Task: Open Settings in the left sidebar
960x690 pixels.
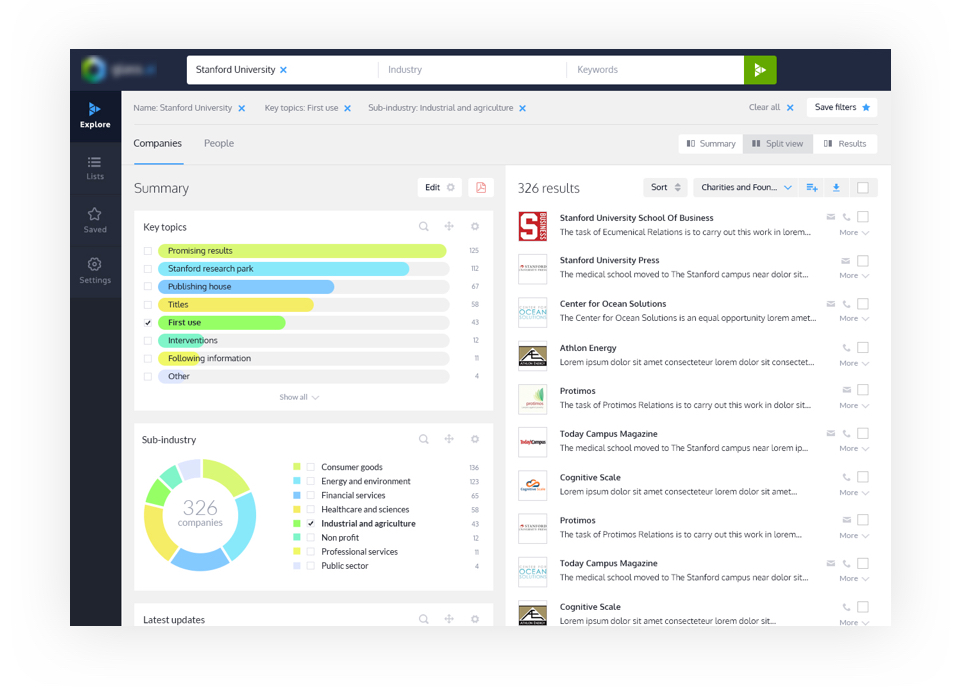Action: (x=95, y=271)
